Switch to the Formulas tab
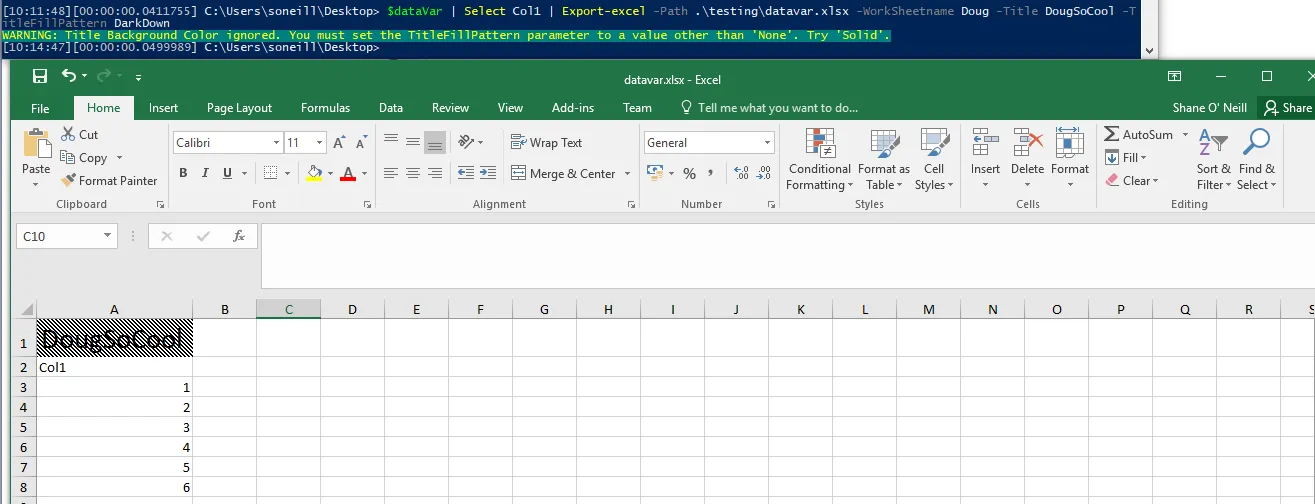Image resolution: width=1315 pixels, height=504 pixels. point(325,108)
